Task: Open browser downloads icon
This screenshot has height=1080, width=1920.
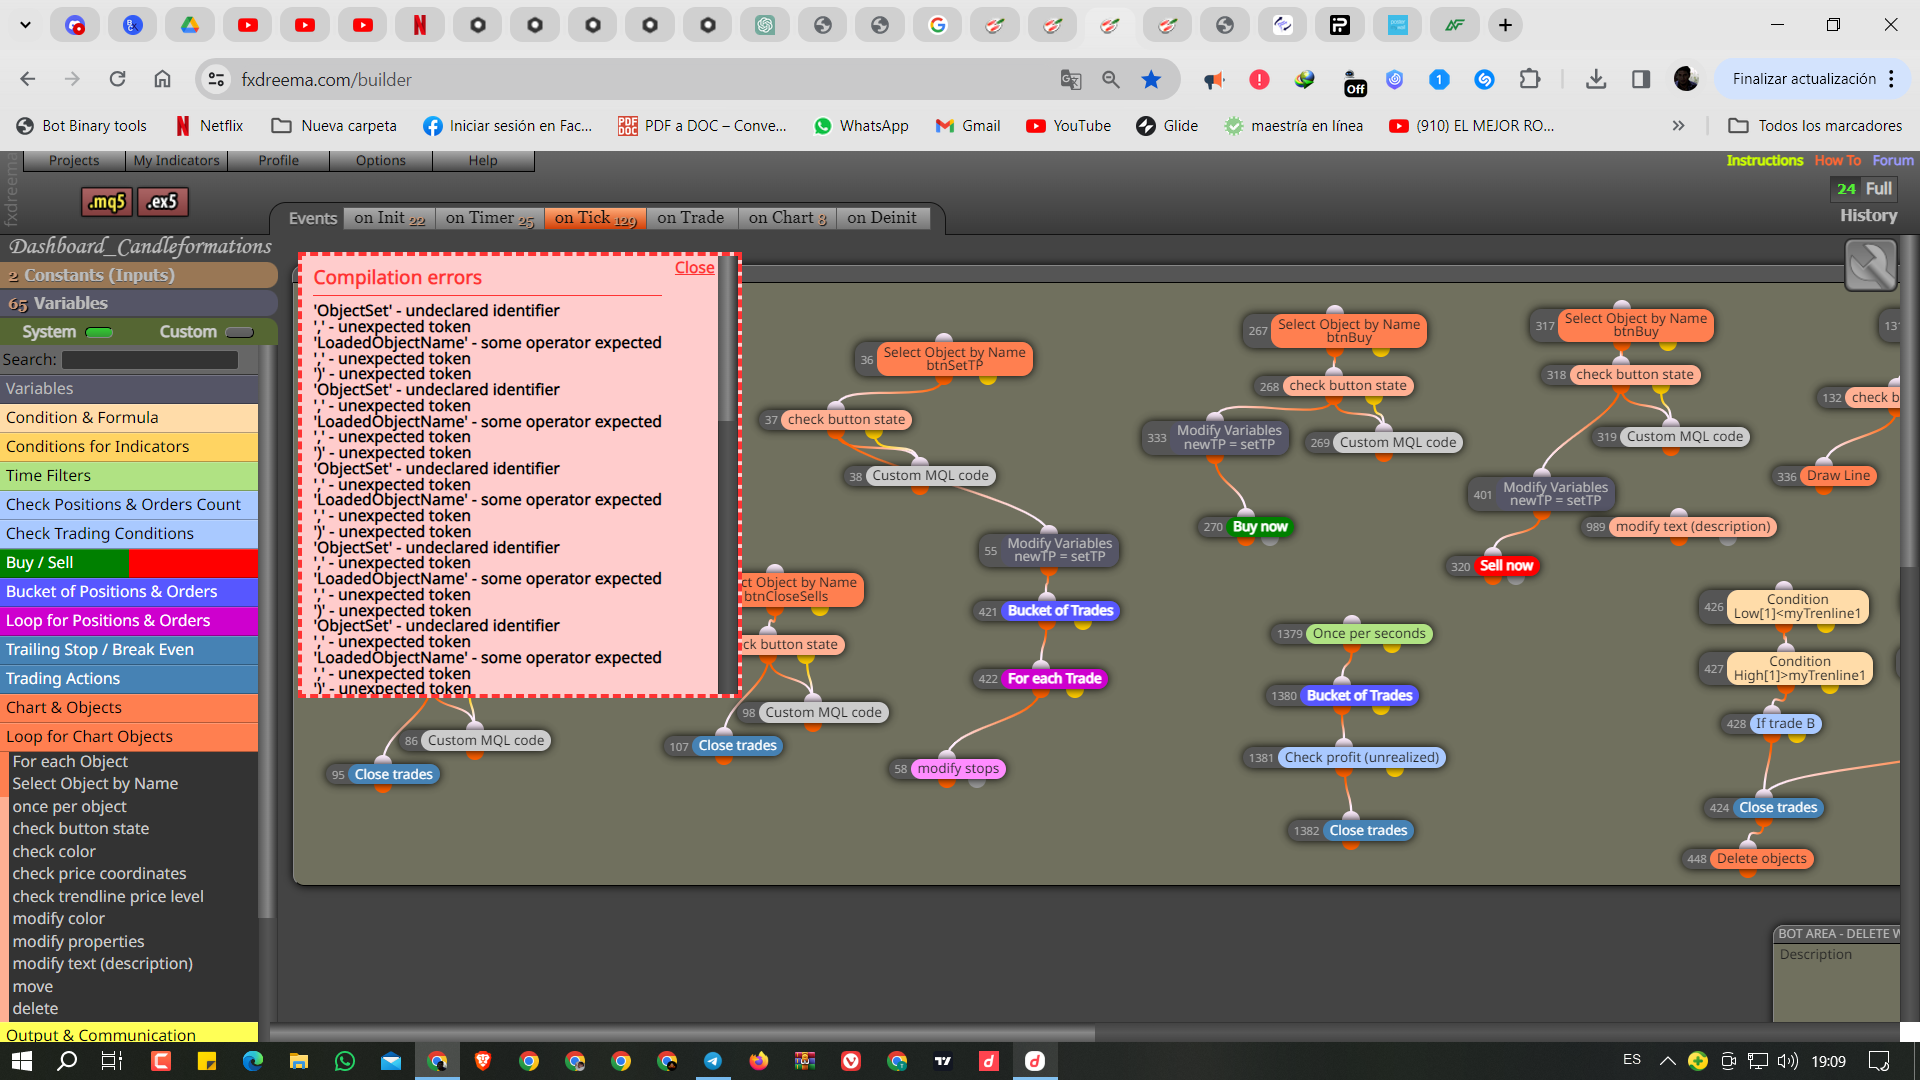Action: (x=1596, y=79)
